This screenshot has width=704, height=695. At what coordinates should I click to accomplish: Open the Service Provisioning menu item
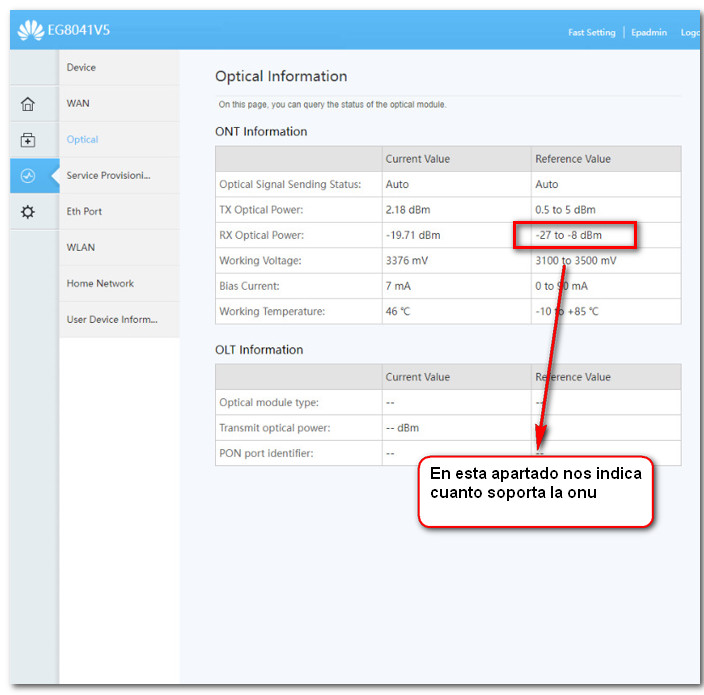pos(108,176)
